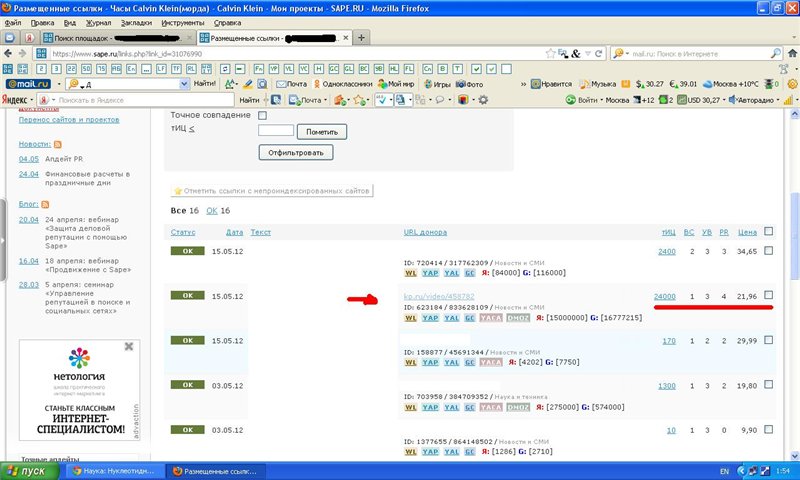Reload the page with the refresh icon

[x=599, y=54]
